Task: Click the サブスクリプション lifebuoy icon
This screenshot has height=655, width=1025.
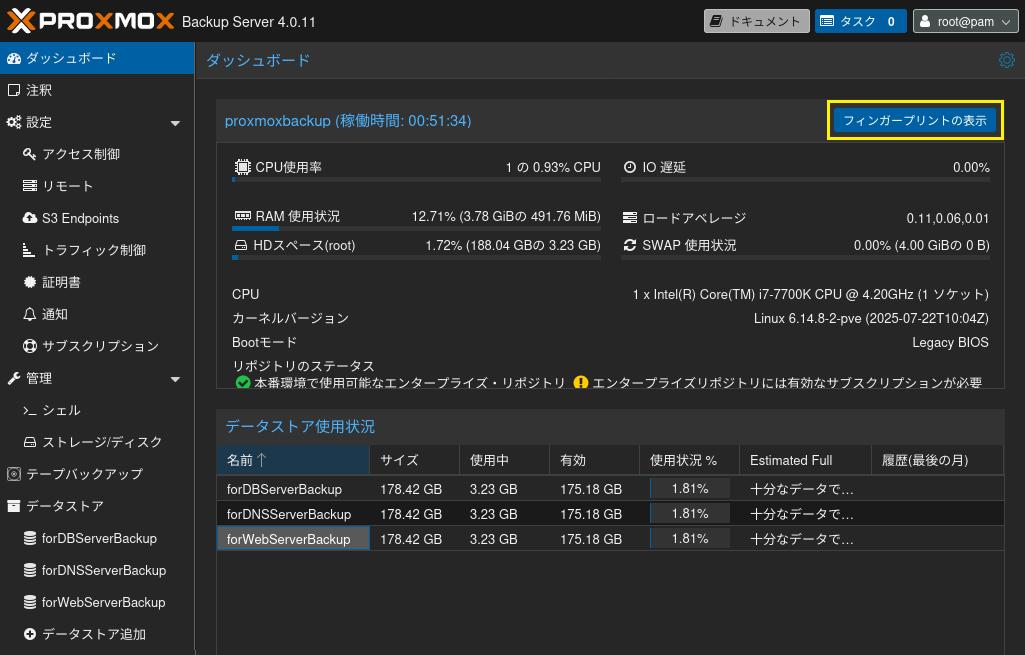Action: tap(29, 346)
